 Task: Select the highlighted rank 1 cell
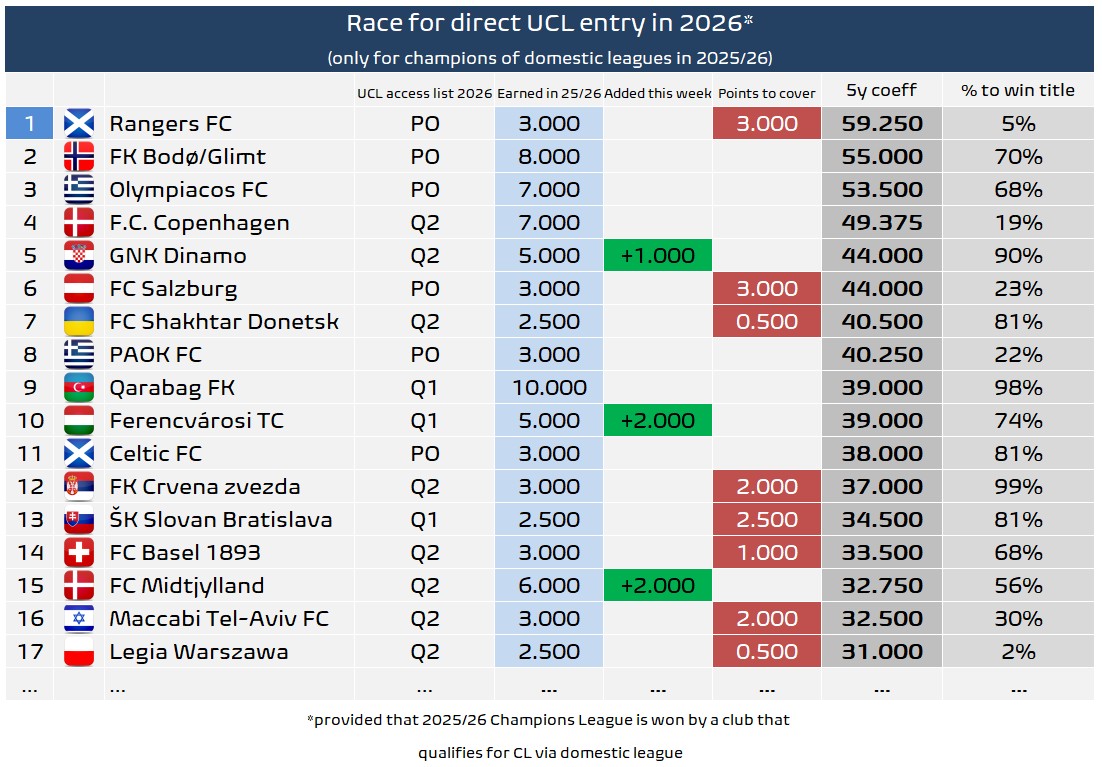[x=30, y=124]
